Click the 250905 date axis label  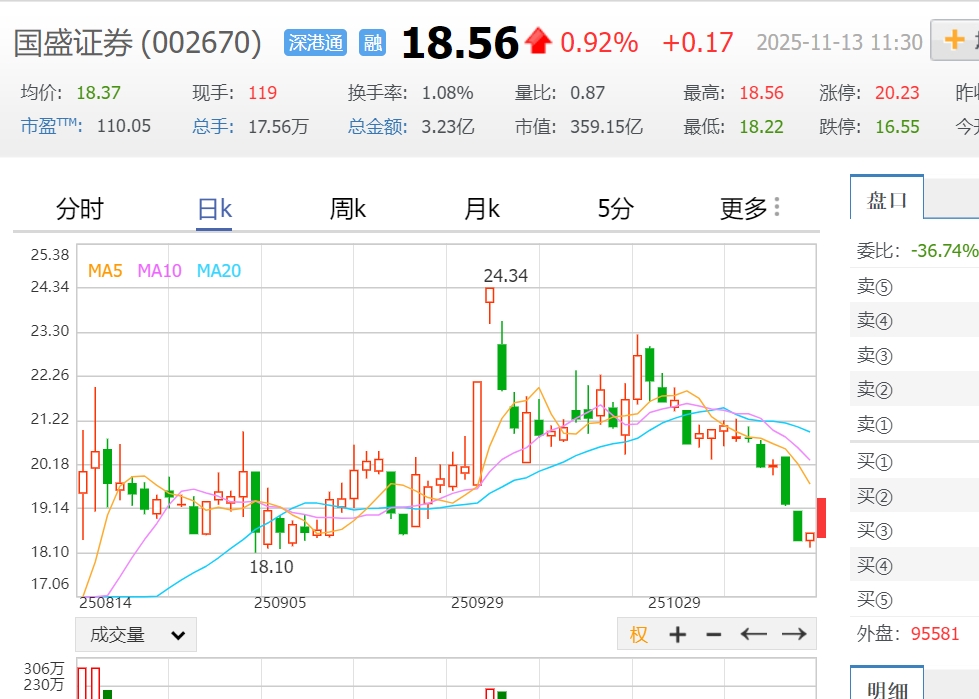[x=280, y=603]
